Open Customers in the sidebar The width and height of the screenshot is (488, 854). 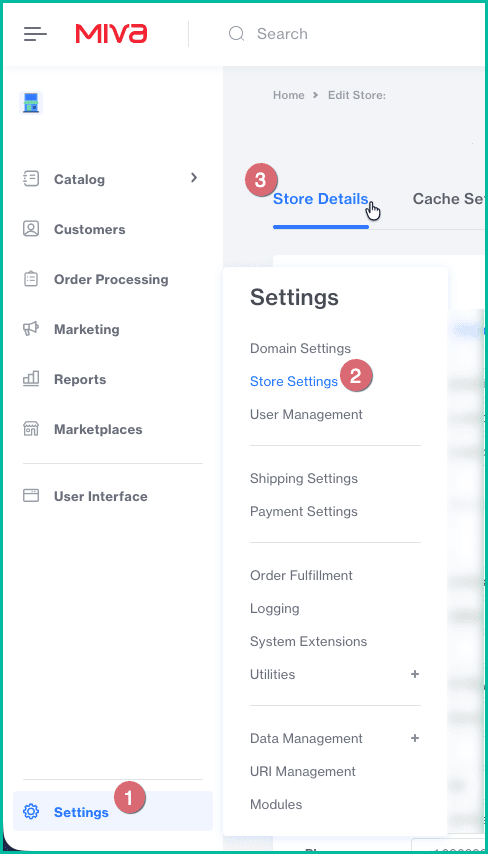pos(89,229)
